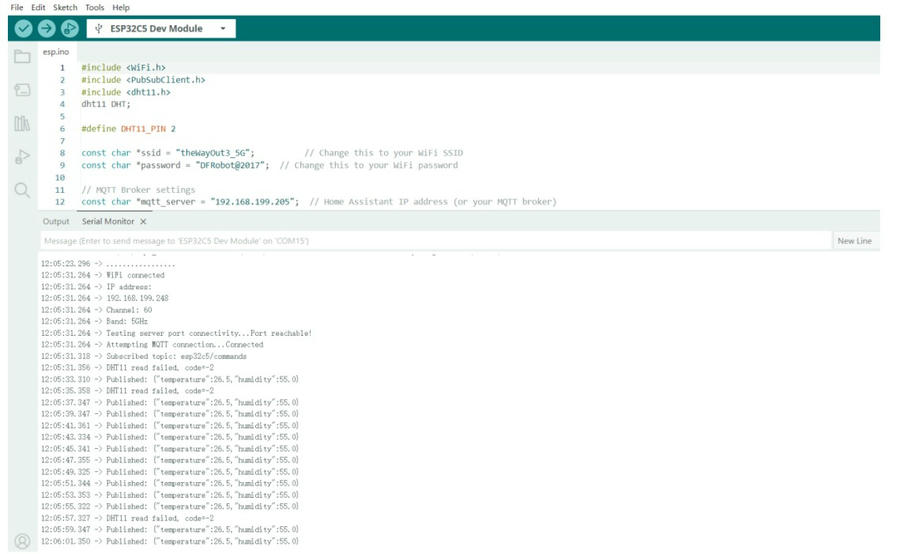The image size is (900, 554).
Task: Click the '// MQTT Broker settings' comment
Action: [x=138, y=190]
